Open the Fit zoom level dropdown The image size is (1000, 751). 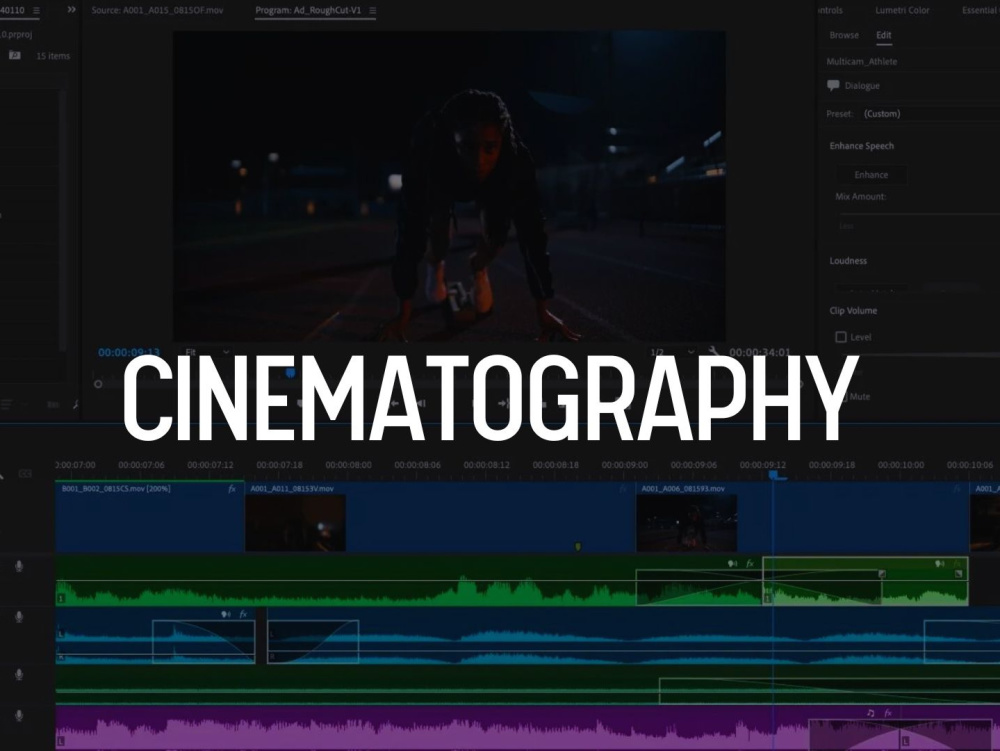pyautogui.click(x=207, y=352)
